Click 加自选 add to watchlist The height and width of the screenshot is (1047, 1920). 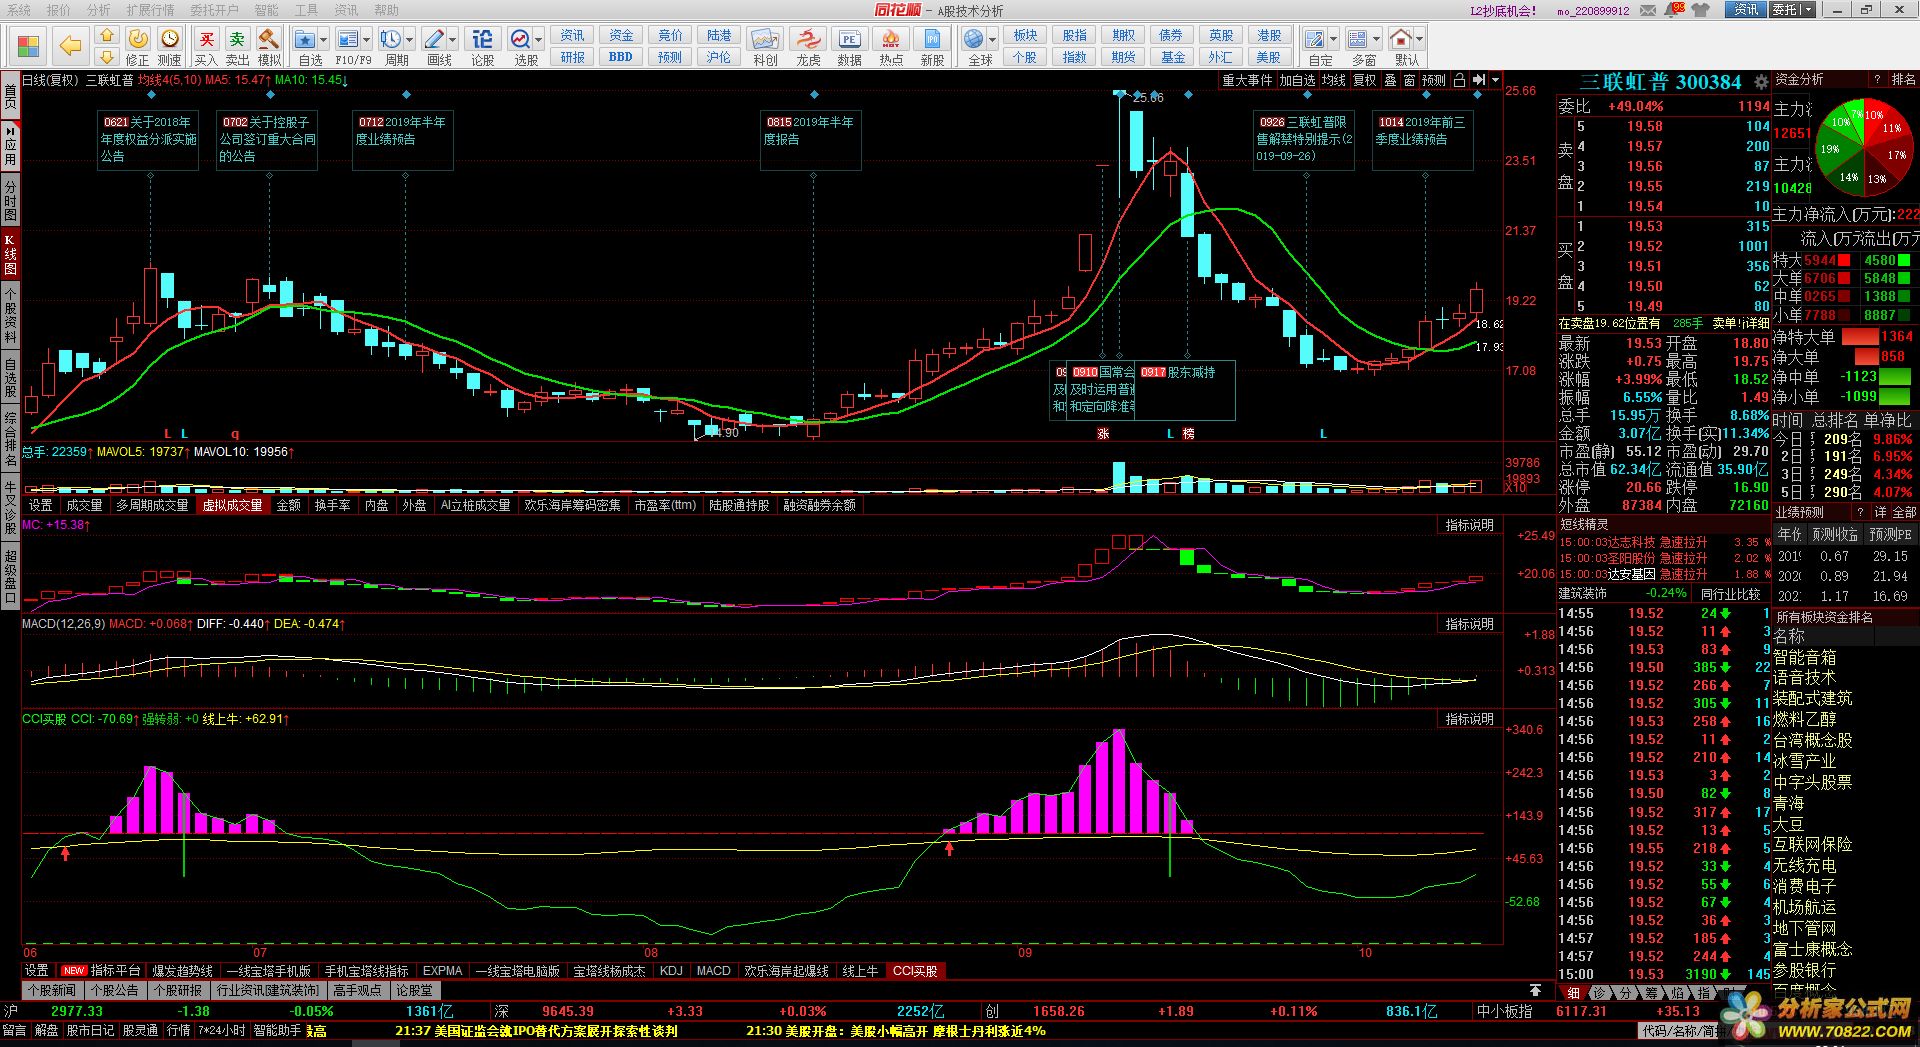pyautogui.click(x=1297, y=80)
